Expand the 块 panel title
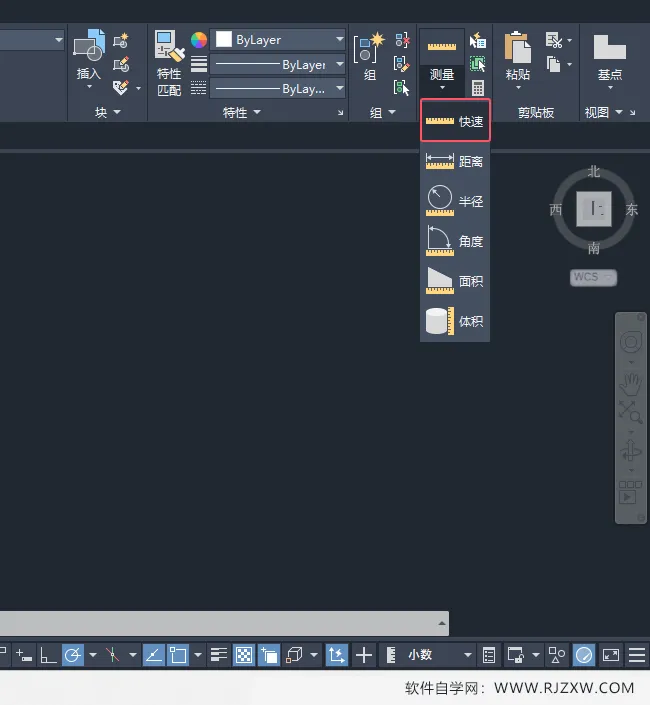The width and height of the screenshot is (650, 705). point(108,112)
